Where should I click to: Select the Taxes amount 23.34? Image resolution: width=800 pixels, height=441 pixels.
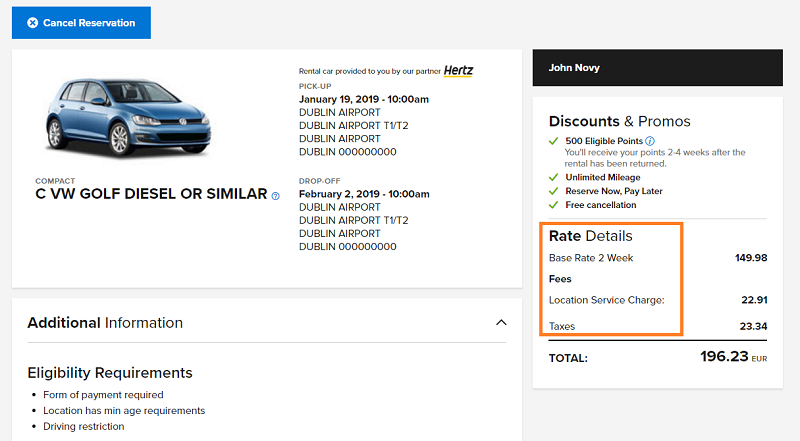click(x=754, y=326)
